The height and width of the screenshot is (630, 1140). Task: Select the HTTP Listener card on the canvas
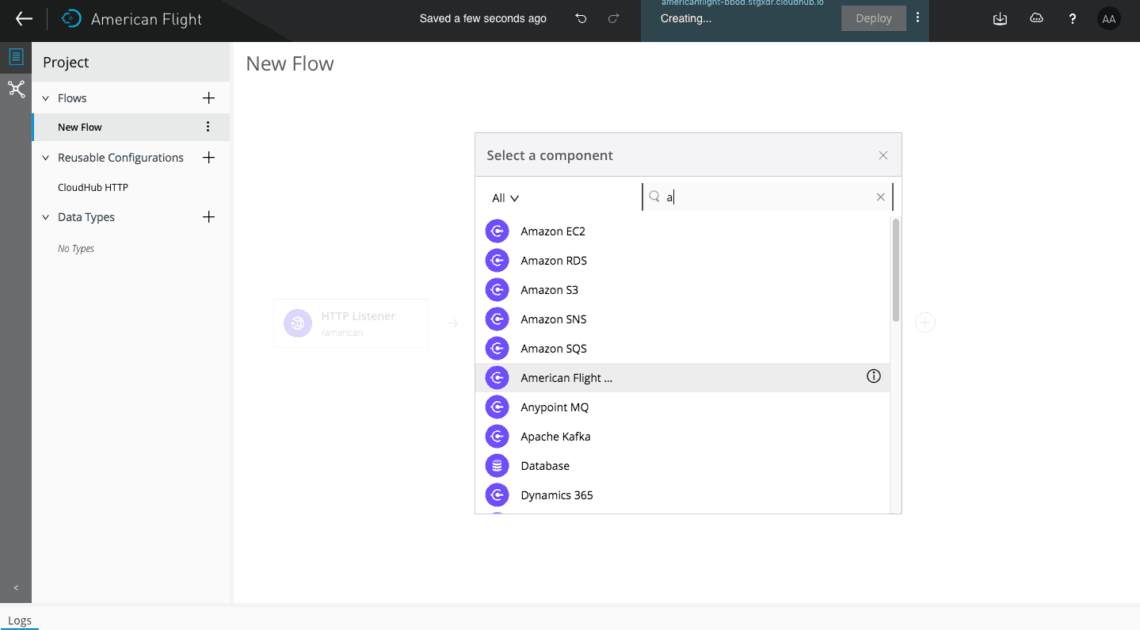[x=351, y=322]
